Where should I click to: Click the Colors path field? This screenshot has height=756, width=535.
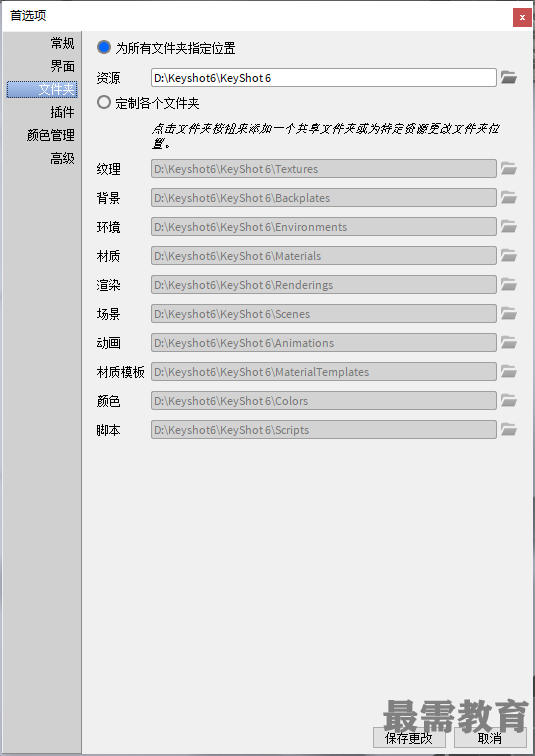(323, 401)
